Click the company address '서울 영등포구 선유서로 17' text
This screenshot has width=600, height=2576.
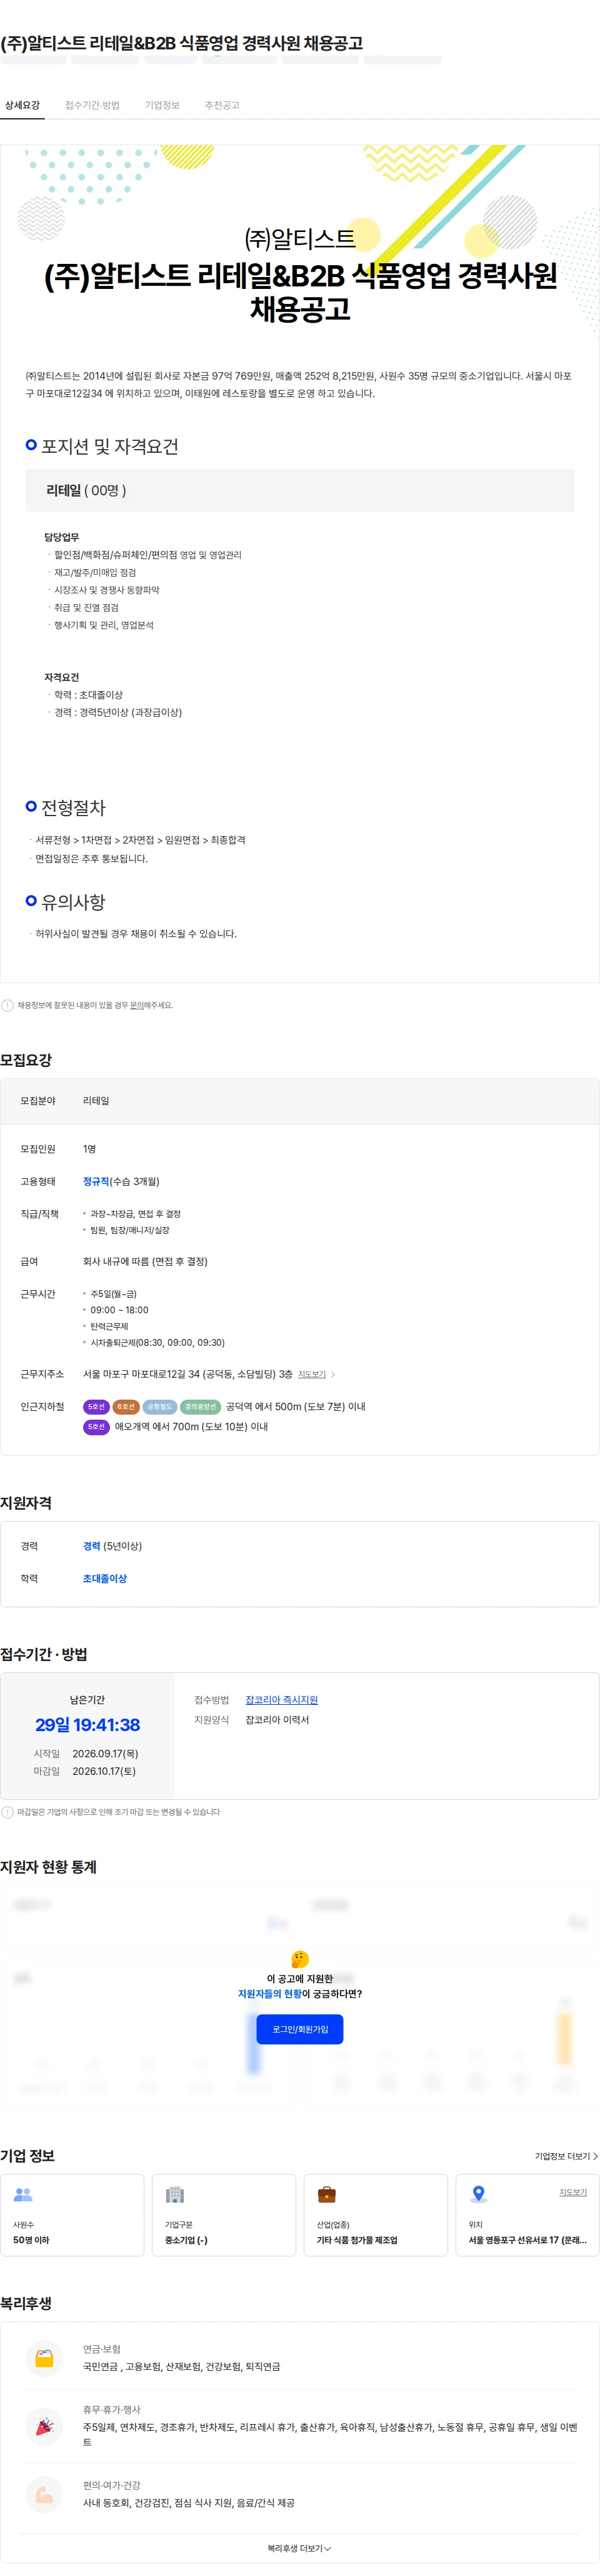tap(528, 2240)
